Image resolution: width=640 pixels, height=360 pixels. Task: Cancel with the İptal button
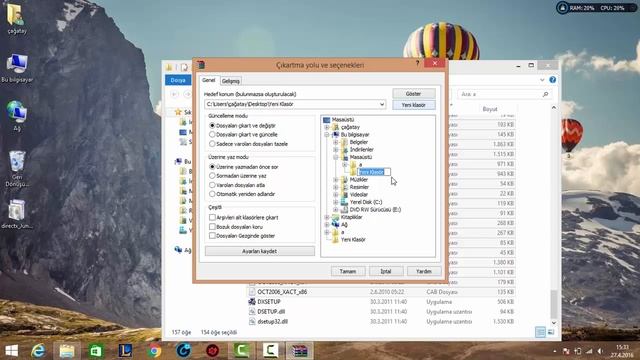[386, 271]
